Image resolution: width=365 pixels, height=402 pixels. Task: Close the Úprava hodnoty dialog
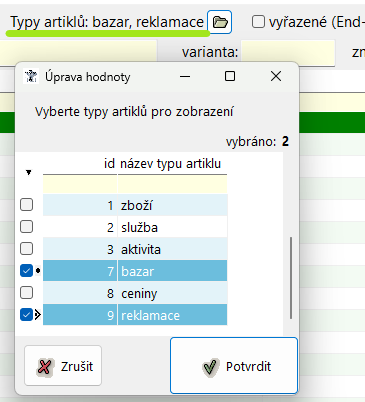pos(276,76)
